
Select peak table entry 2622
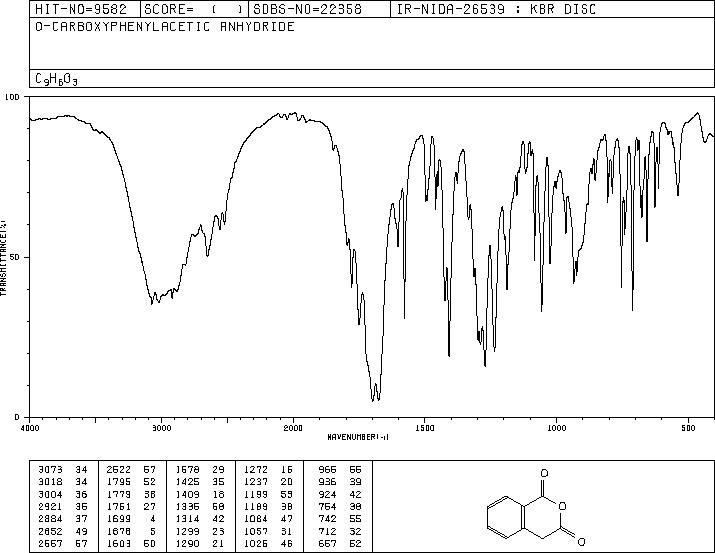(119, 470)
